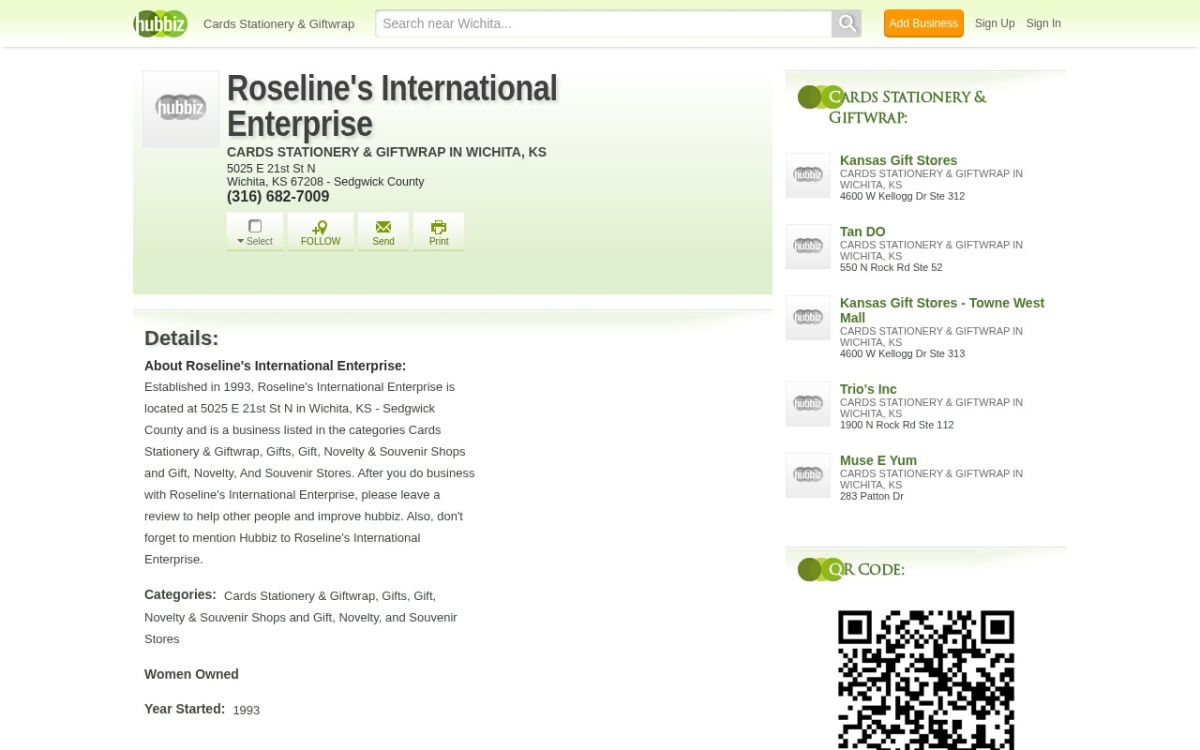Click the Year Started value 1993
The height and width of the screenshot is (750, 1200).
coord(246,710)
